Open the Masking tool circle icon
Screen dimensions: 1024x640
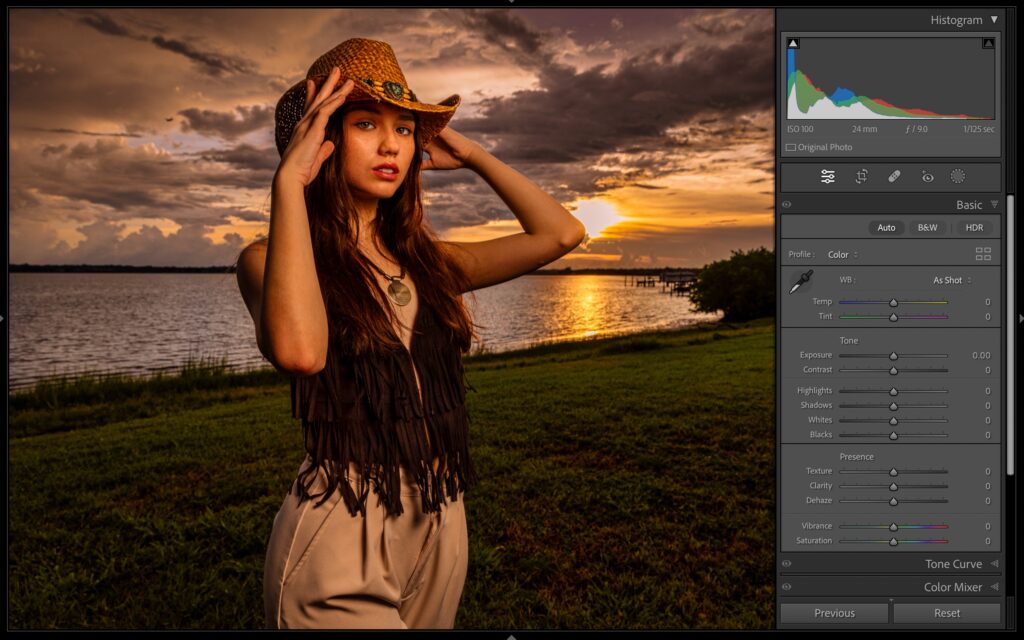(x=957, y=177)
